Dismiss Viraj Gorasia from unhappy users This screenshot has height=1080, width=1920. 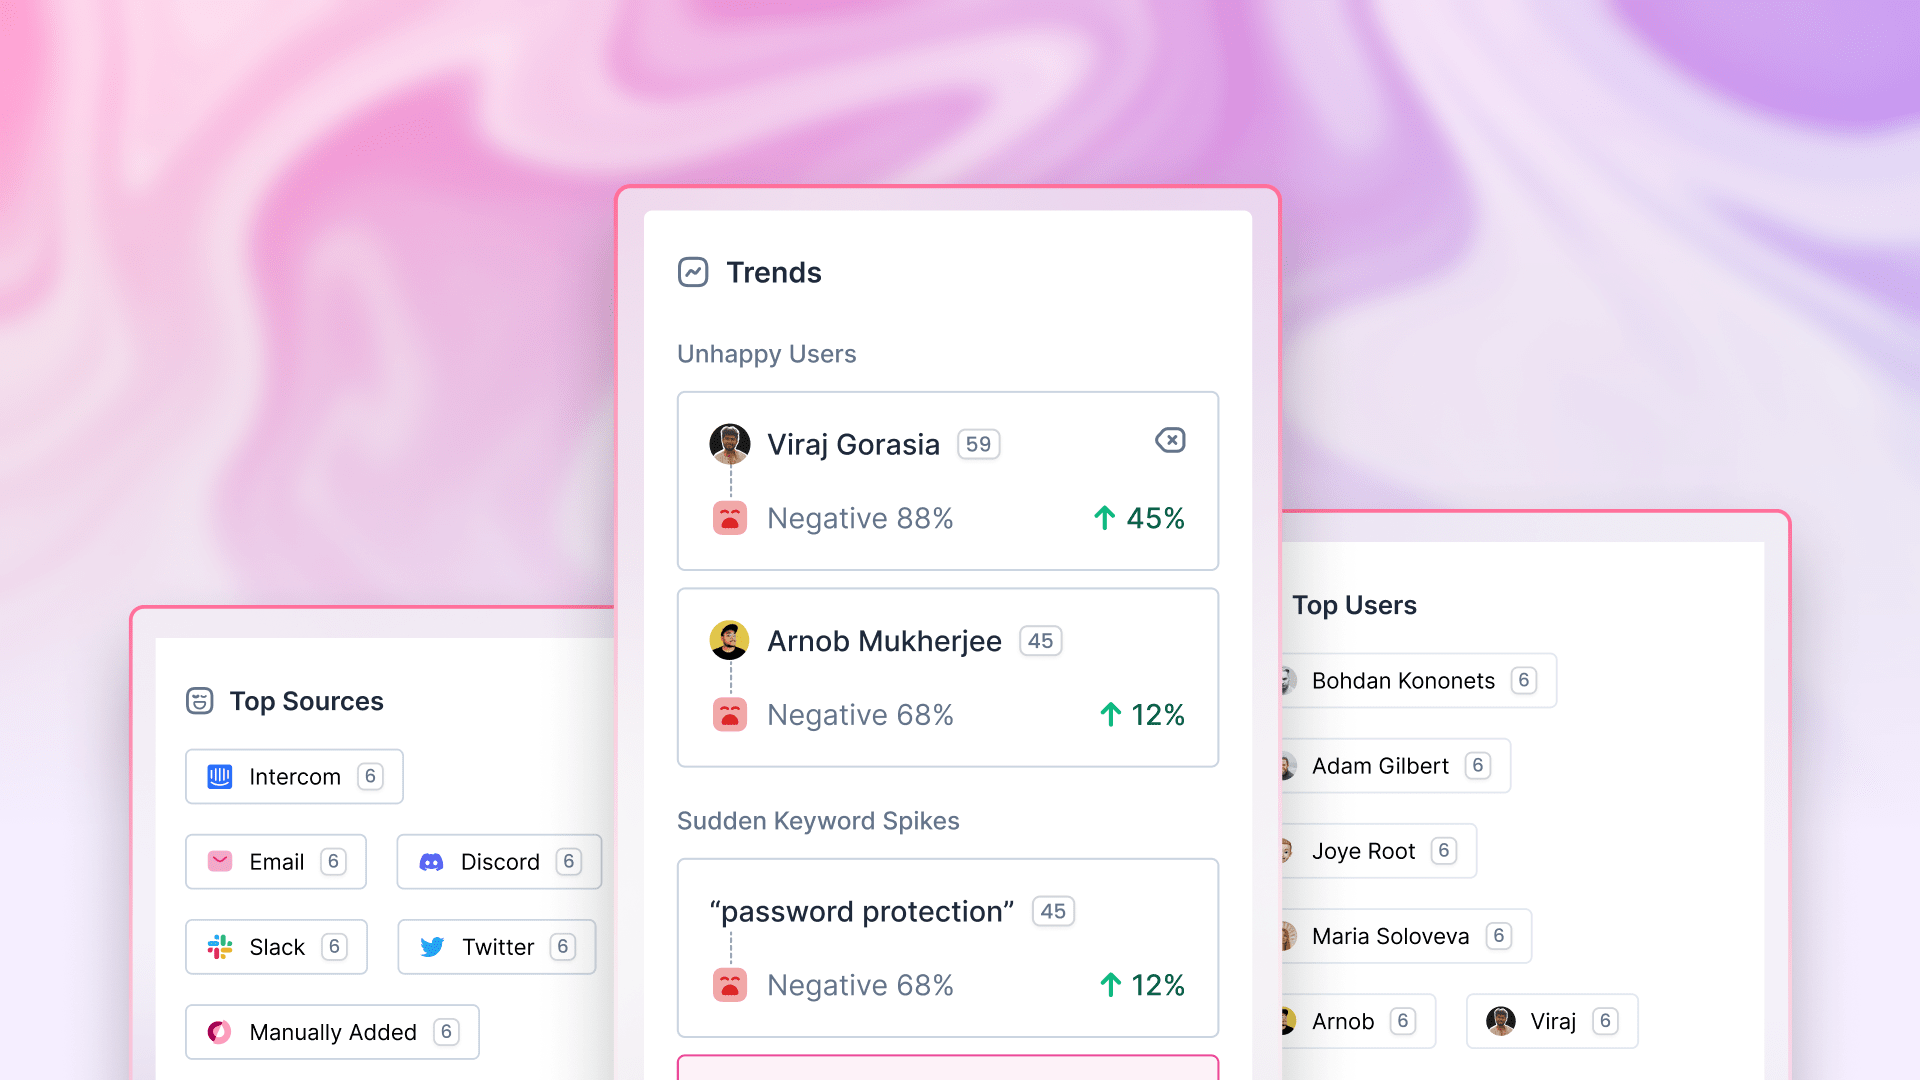pos(1170,442)
